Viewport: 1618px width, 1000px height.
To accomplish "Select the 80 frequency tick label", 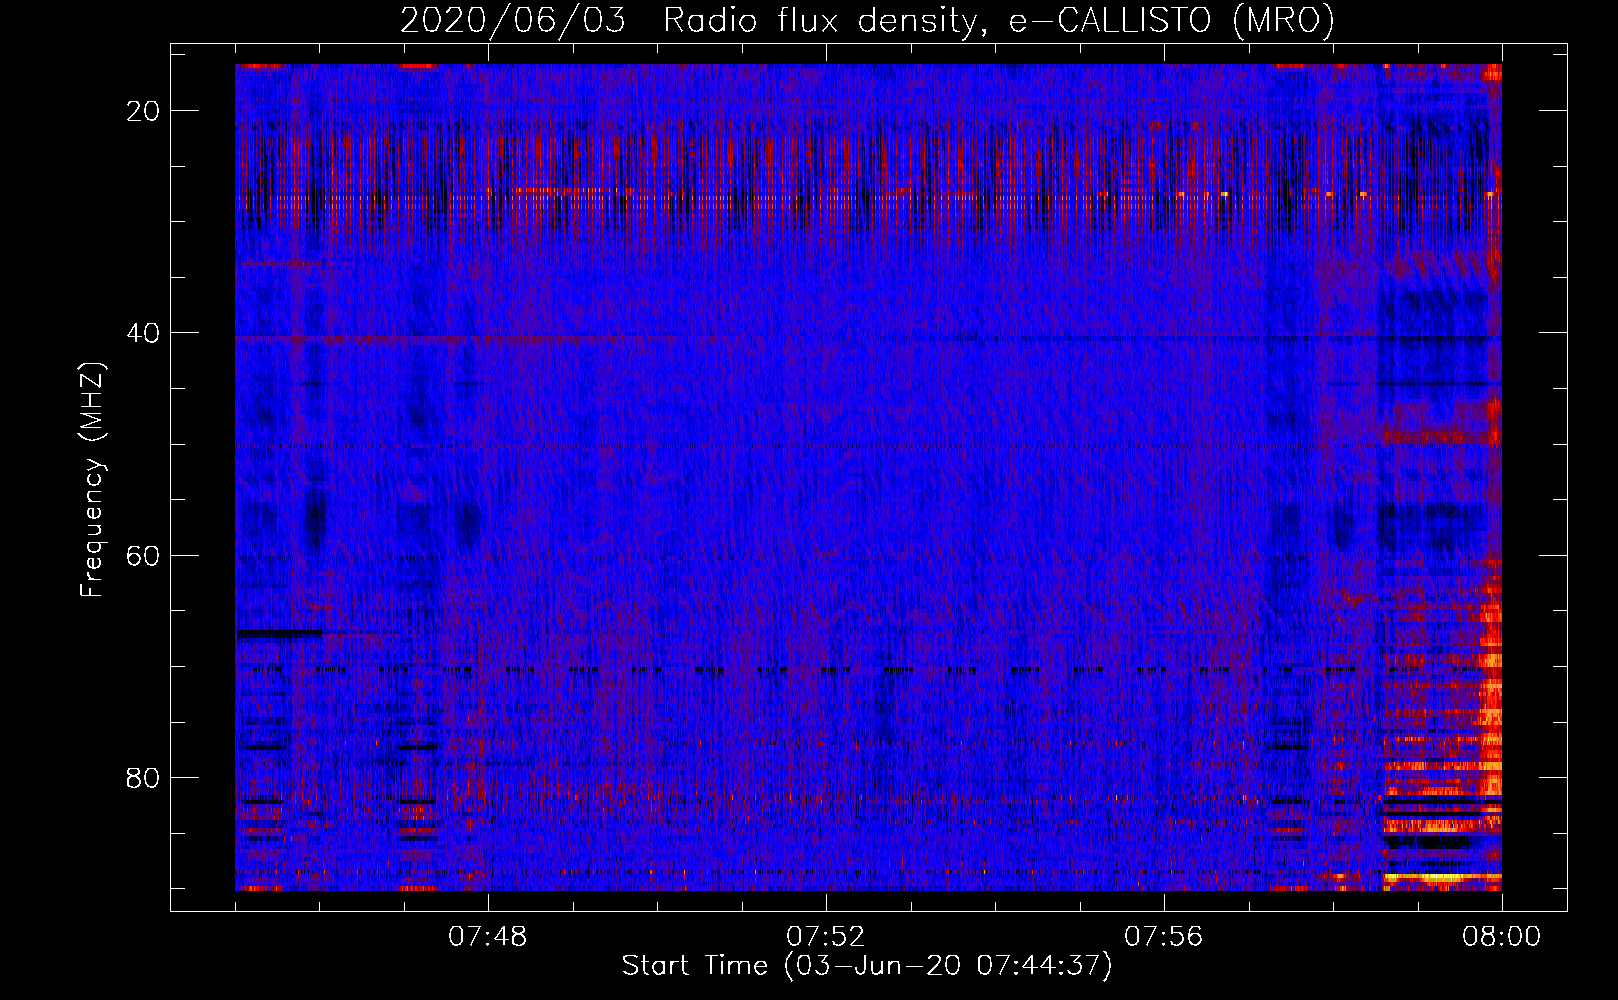I will (x=144, y=777).
